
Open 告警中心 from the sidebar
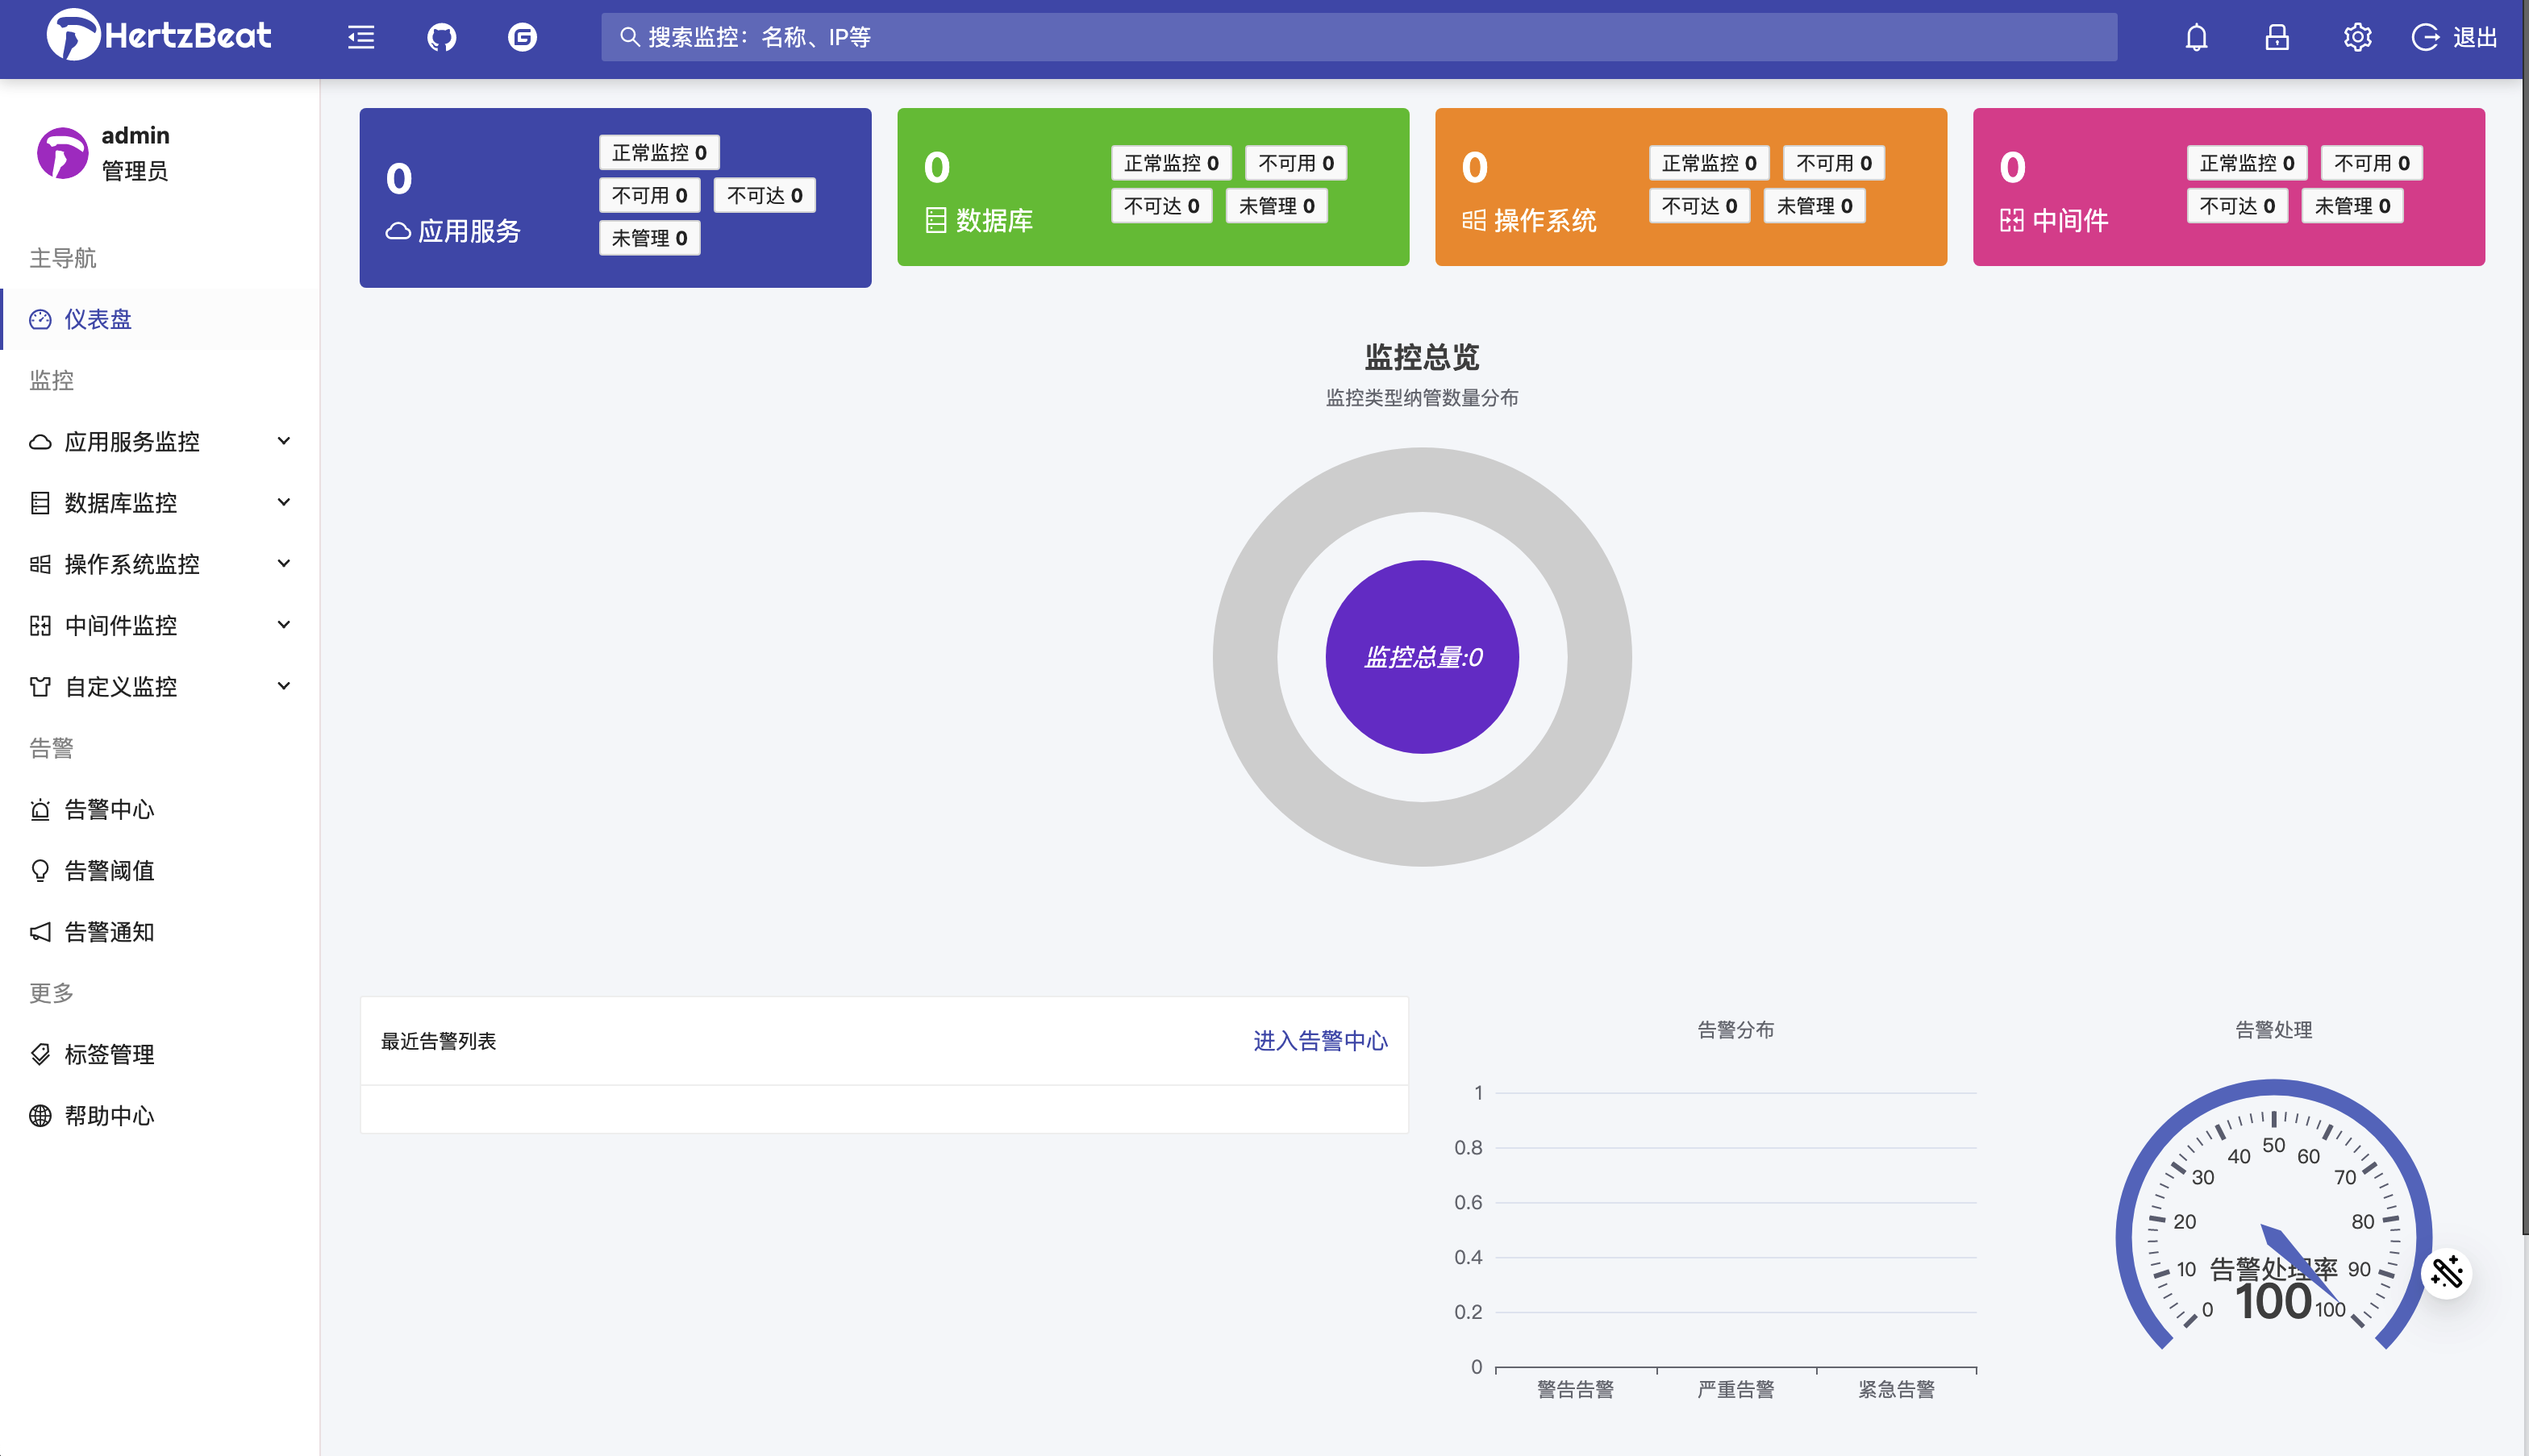point(109,809)
